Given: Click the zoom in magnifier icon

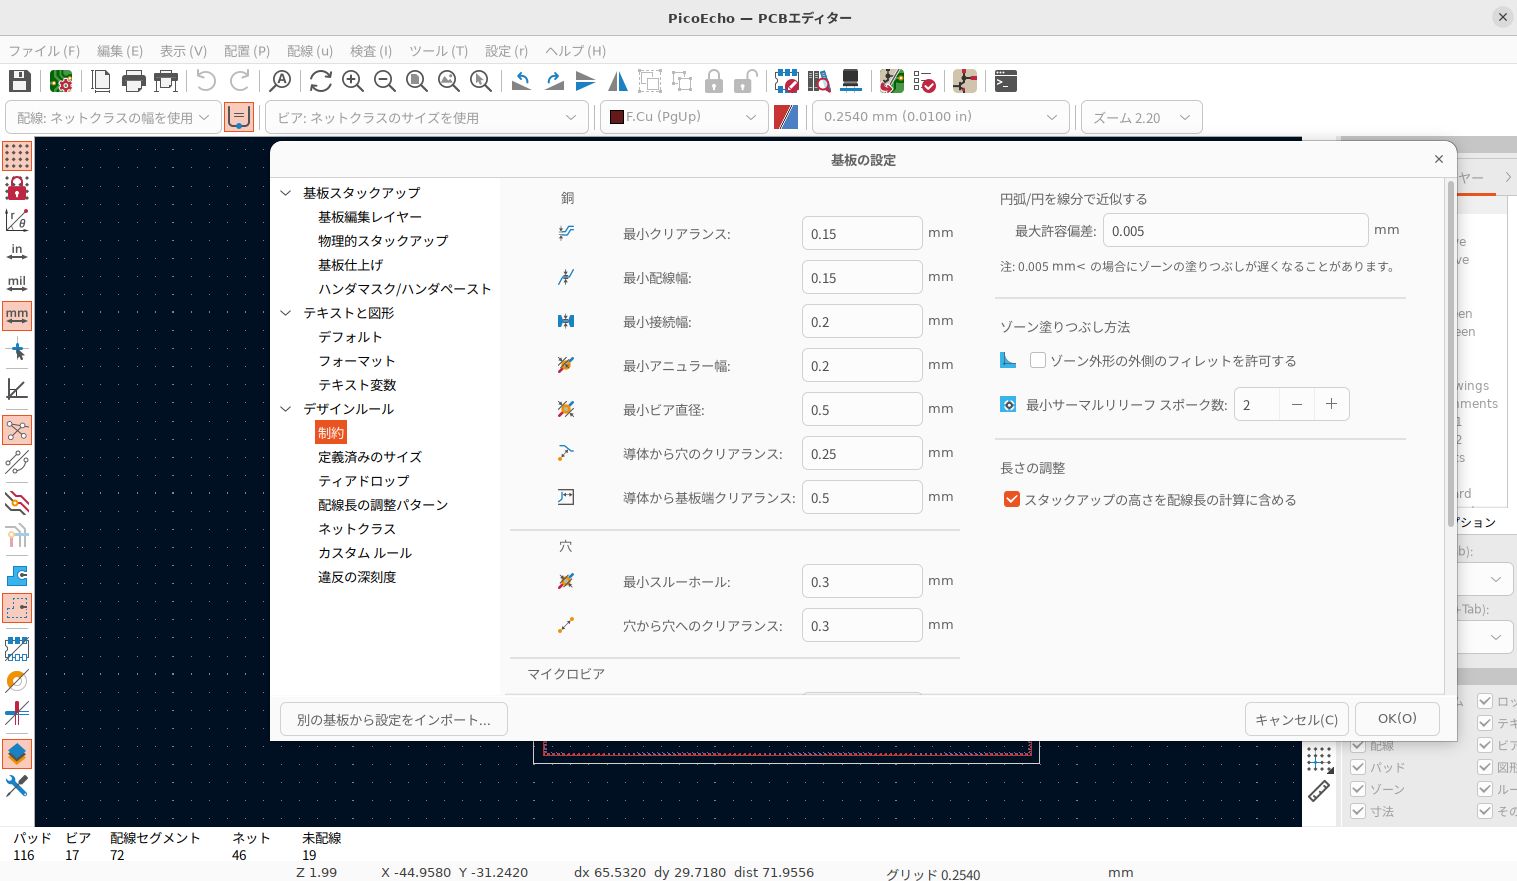Looking at the screenshot, I should pyautogui.click(x=352, y=81).
